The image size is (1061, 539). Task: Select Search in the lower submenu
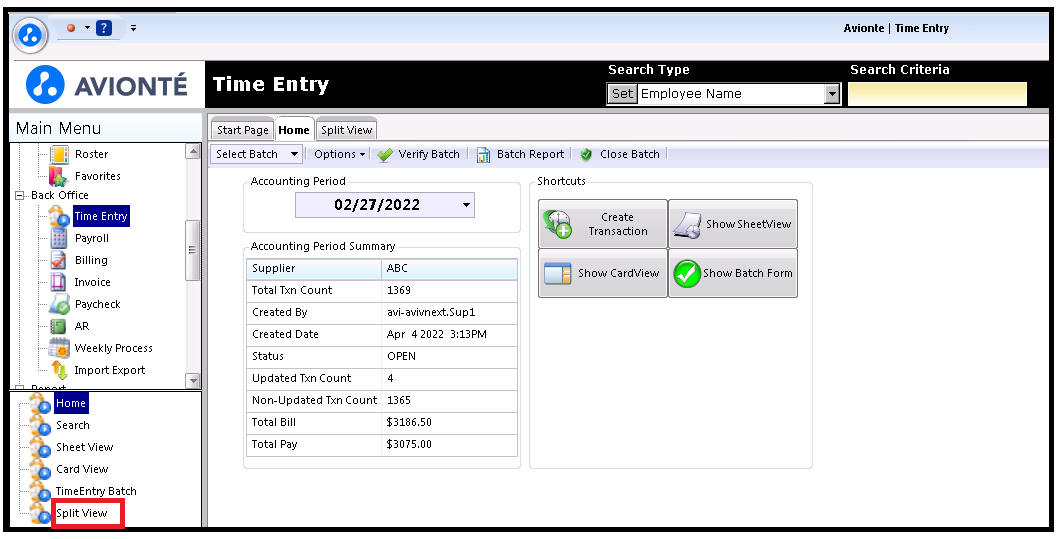[72, 425]
